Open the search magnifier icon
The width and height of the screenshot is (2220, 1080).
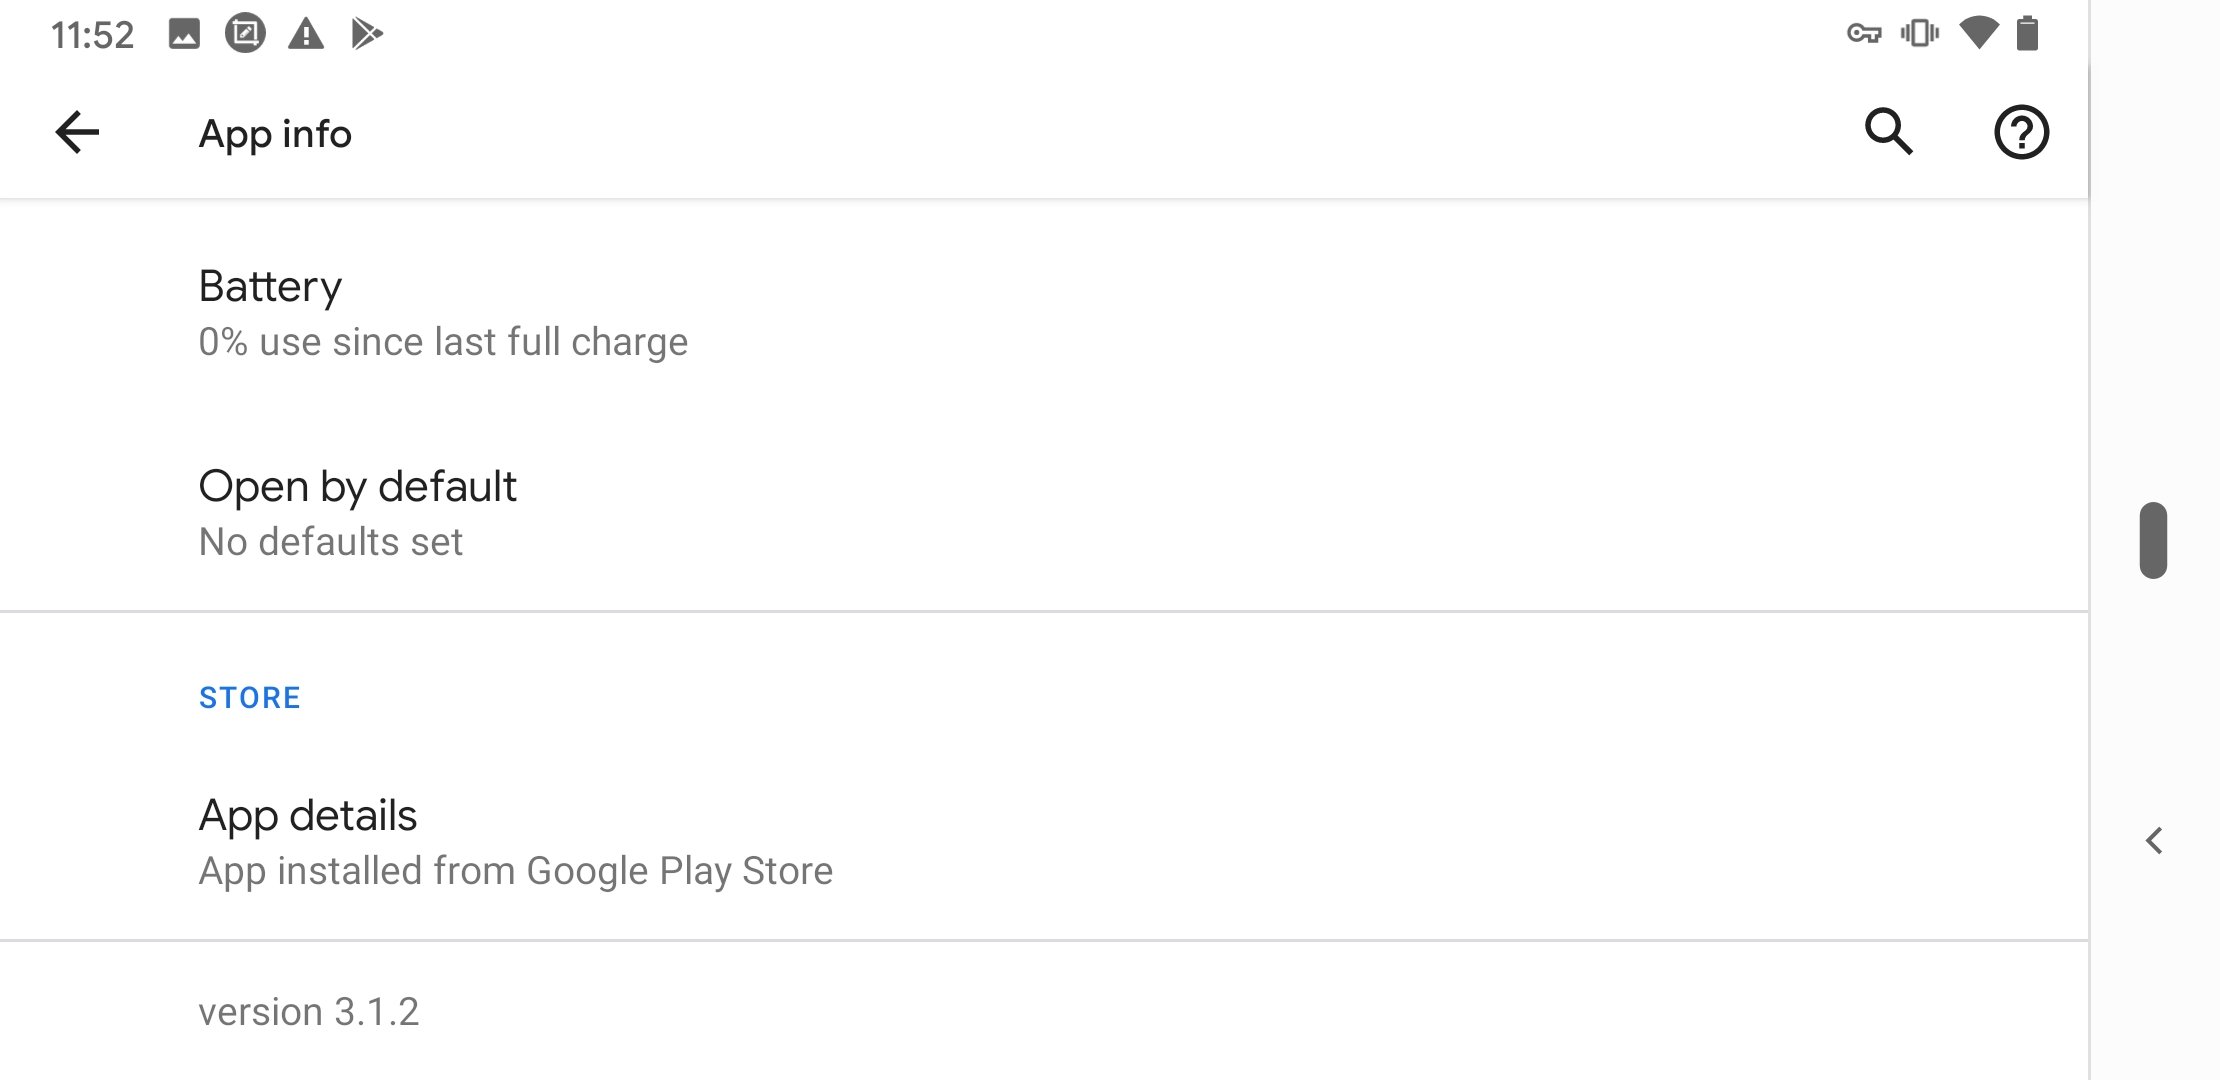coord(1888,132)
